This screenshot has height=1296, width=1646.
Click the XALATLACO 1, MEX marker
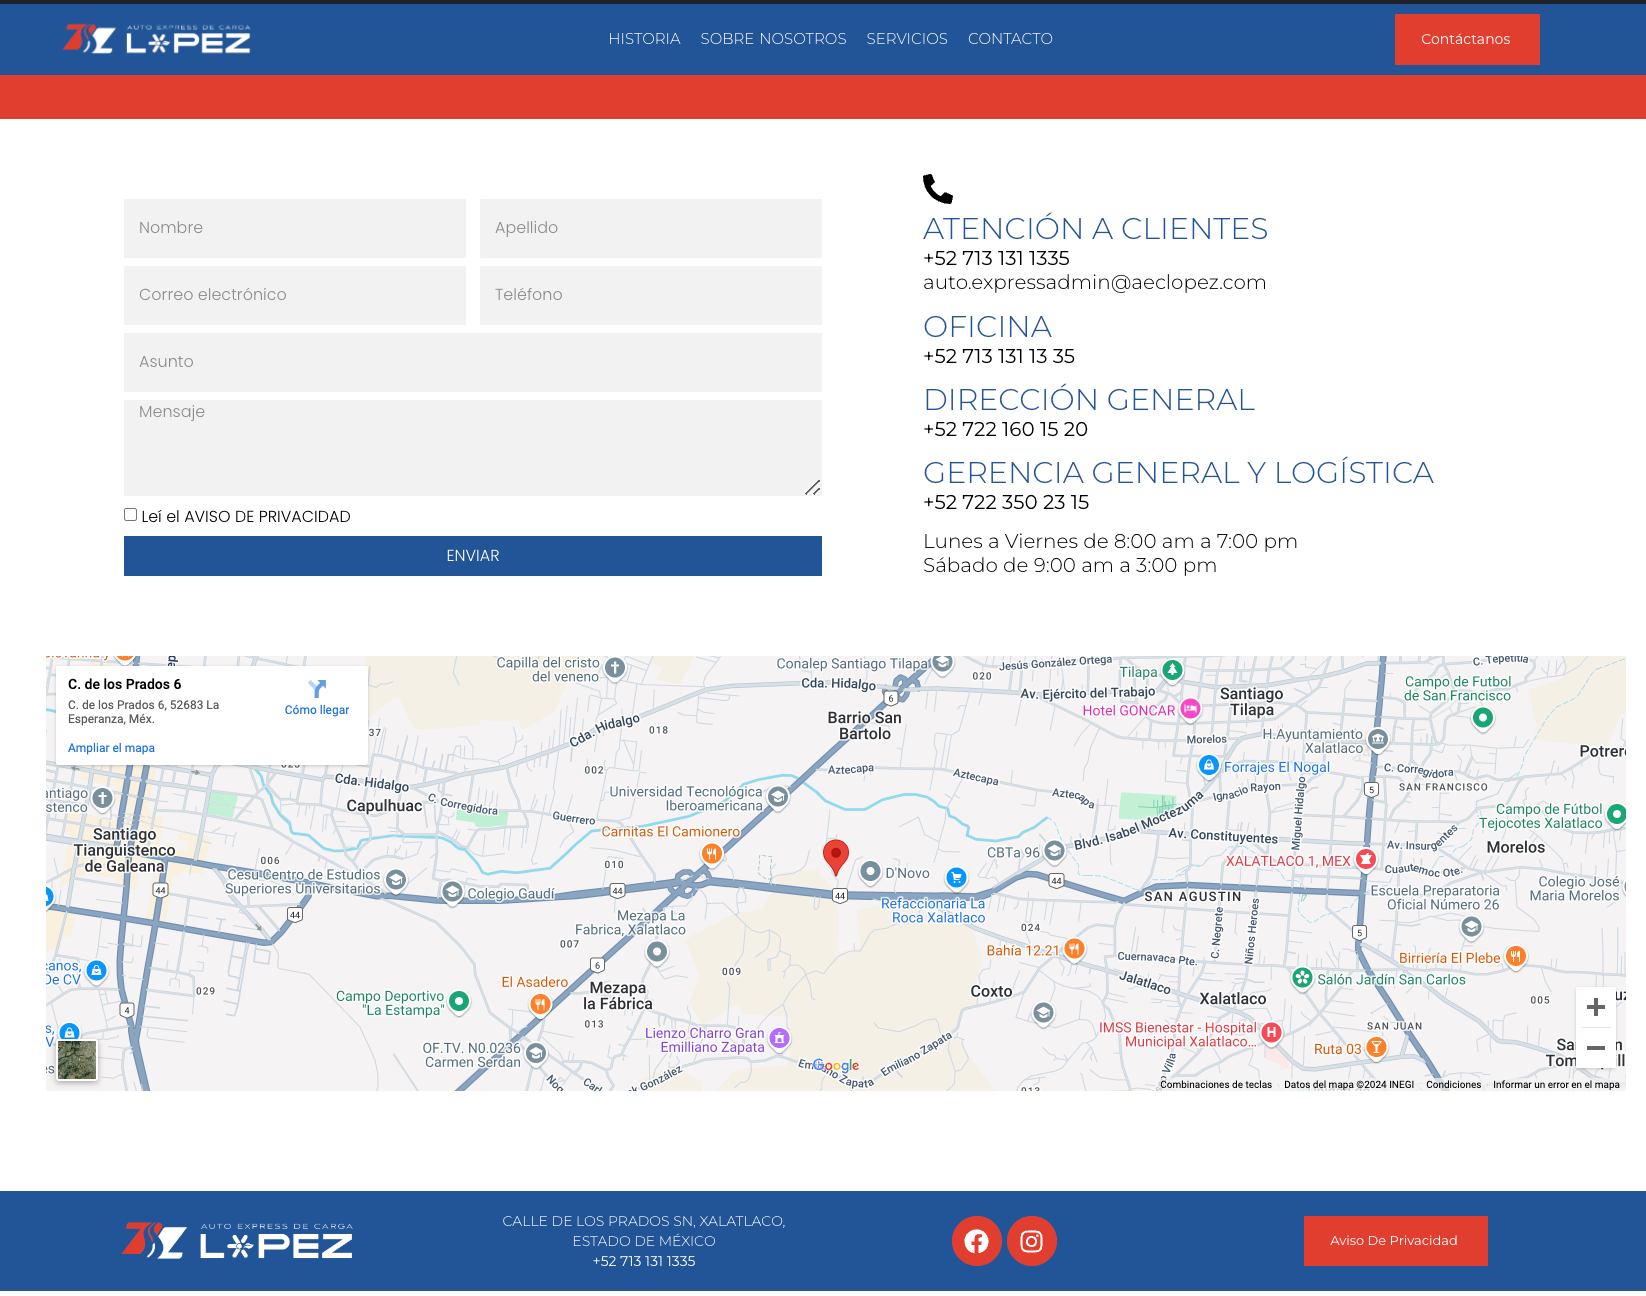click(1366, 859)
